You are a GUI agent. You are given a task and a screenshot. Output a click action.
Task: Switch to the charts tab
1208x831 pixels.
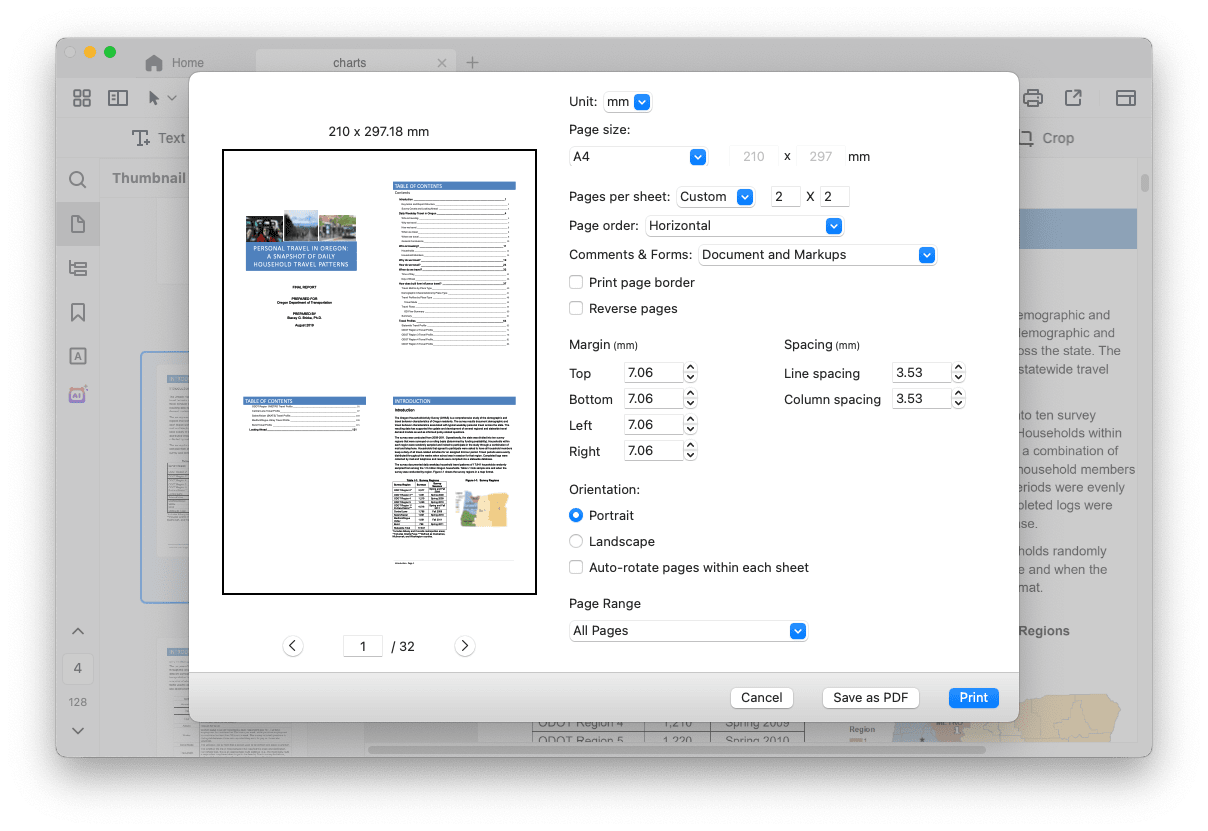349,61
